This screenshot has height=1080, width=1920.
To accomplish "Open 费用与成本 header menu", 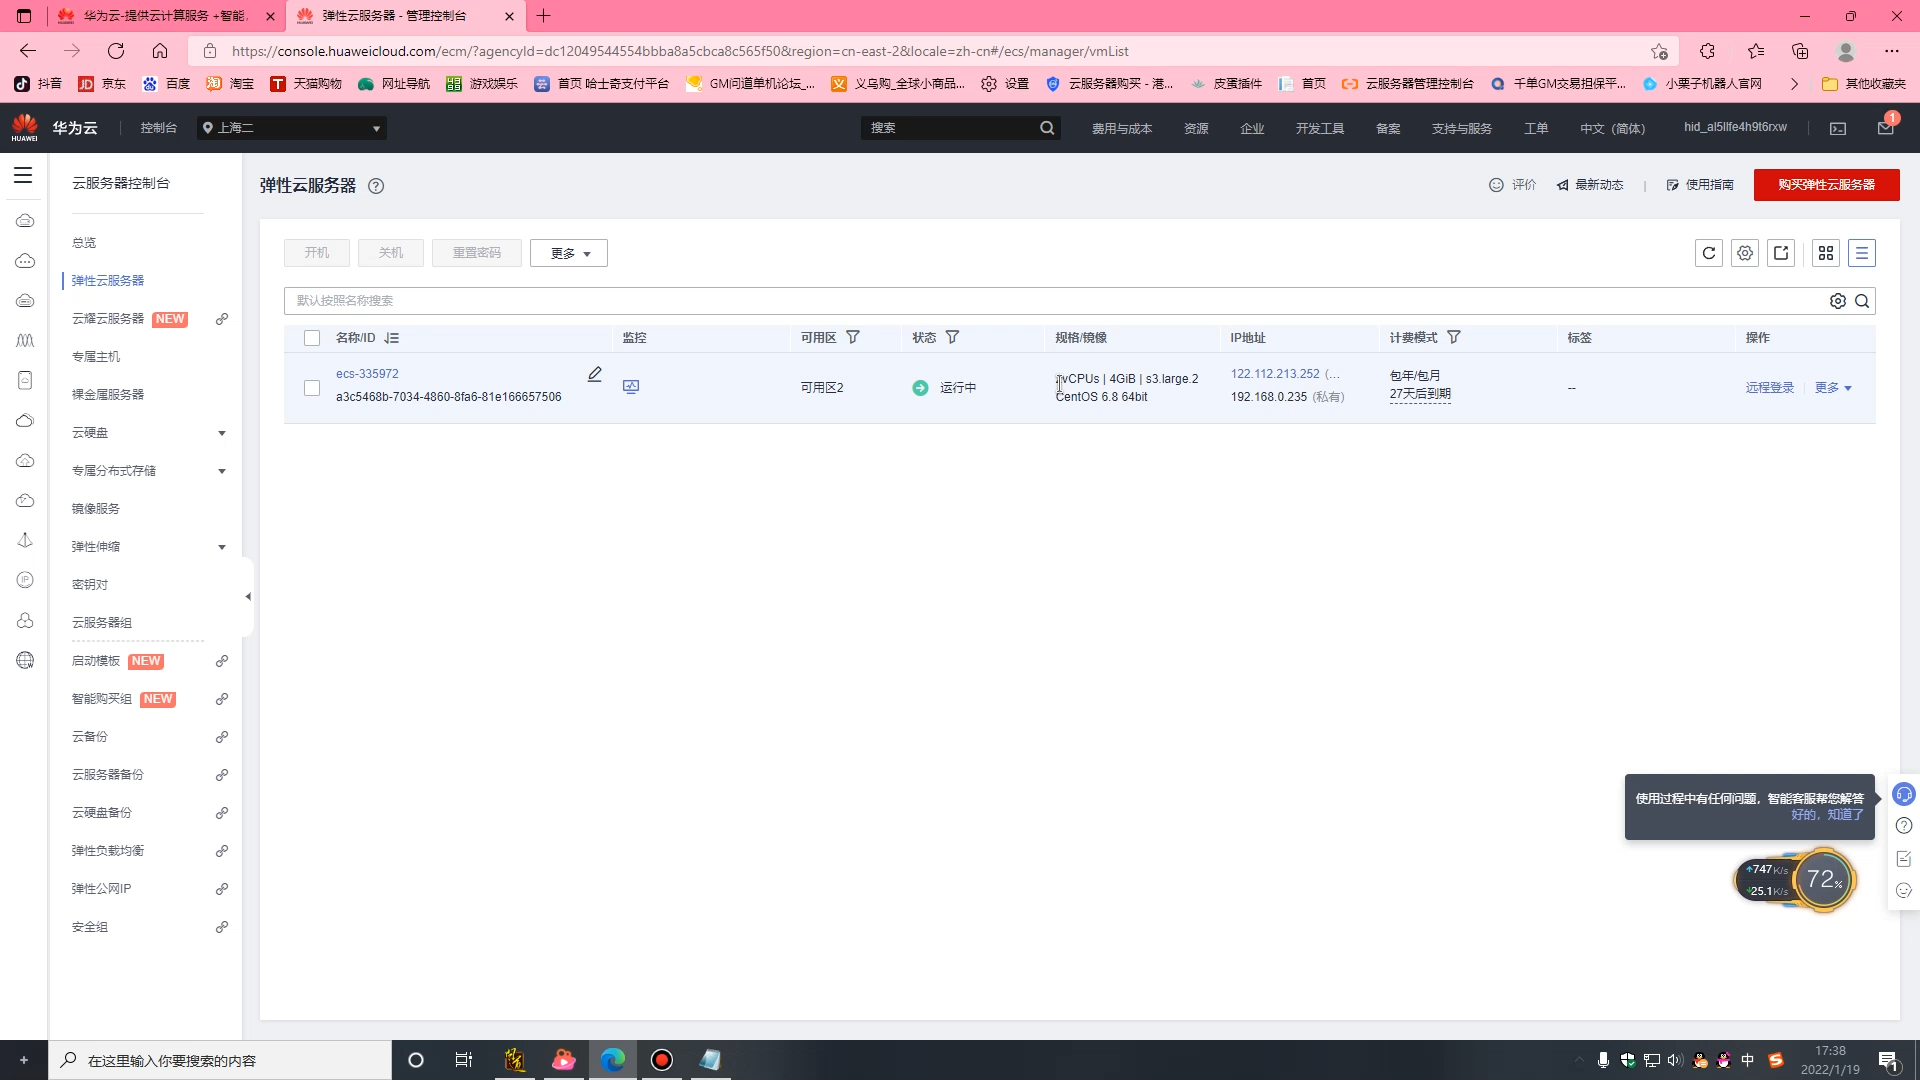I will point(1122,128).
